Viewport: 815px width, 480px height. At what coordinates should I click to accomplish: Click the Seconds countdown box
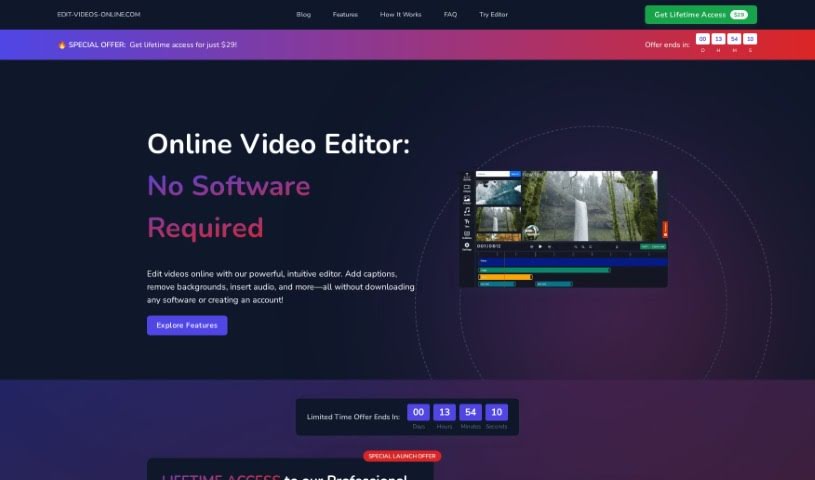(x=496, y=412)
